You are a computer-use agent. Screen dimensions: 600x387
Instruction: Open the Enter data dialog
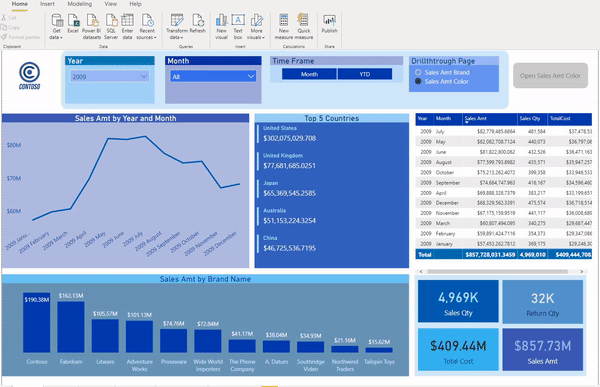(127, 27)
